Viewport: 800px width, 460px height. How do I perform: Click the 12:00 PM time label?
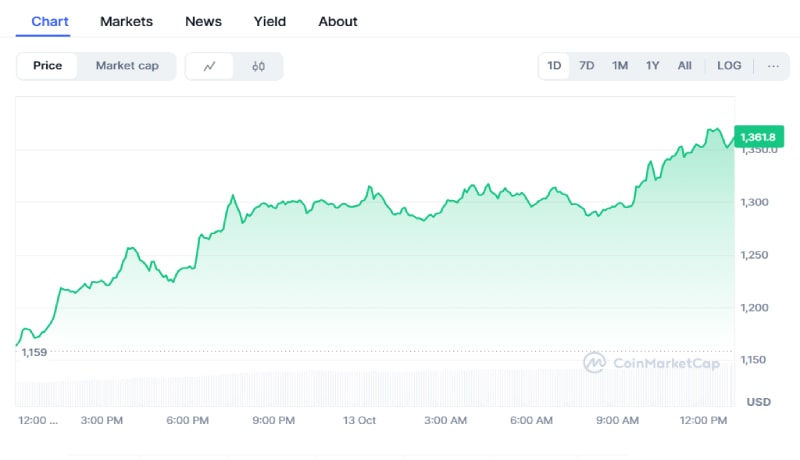703,420
